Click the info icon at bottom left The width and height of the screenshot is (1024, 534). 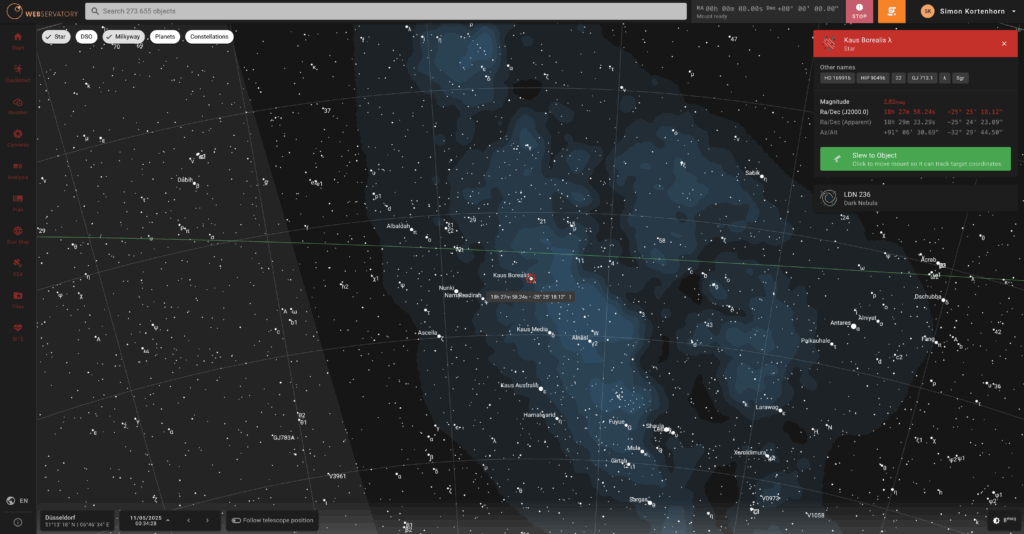tap(18, 522)
